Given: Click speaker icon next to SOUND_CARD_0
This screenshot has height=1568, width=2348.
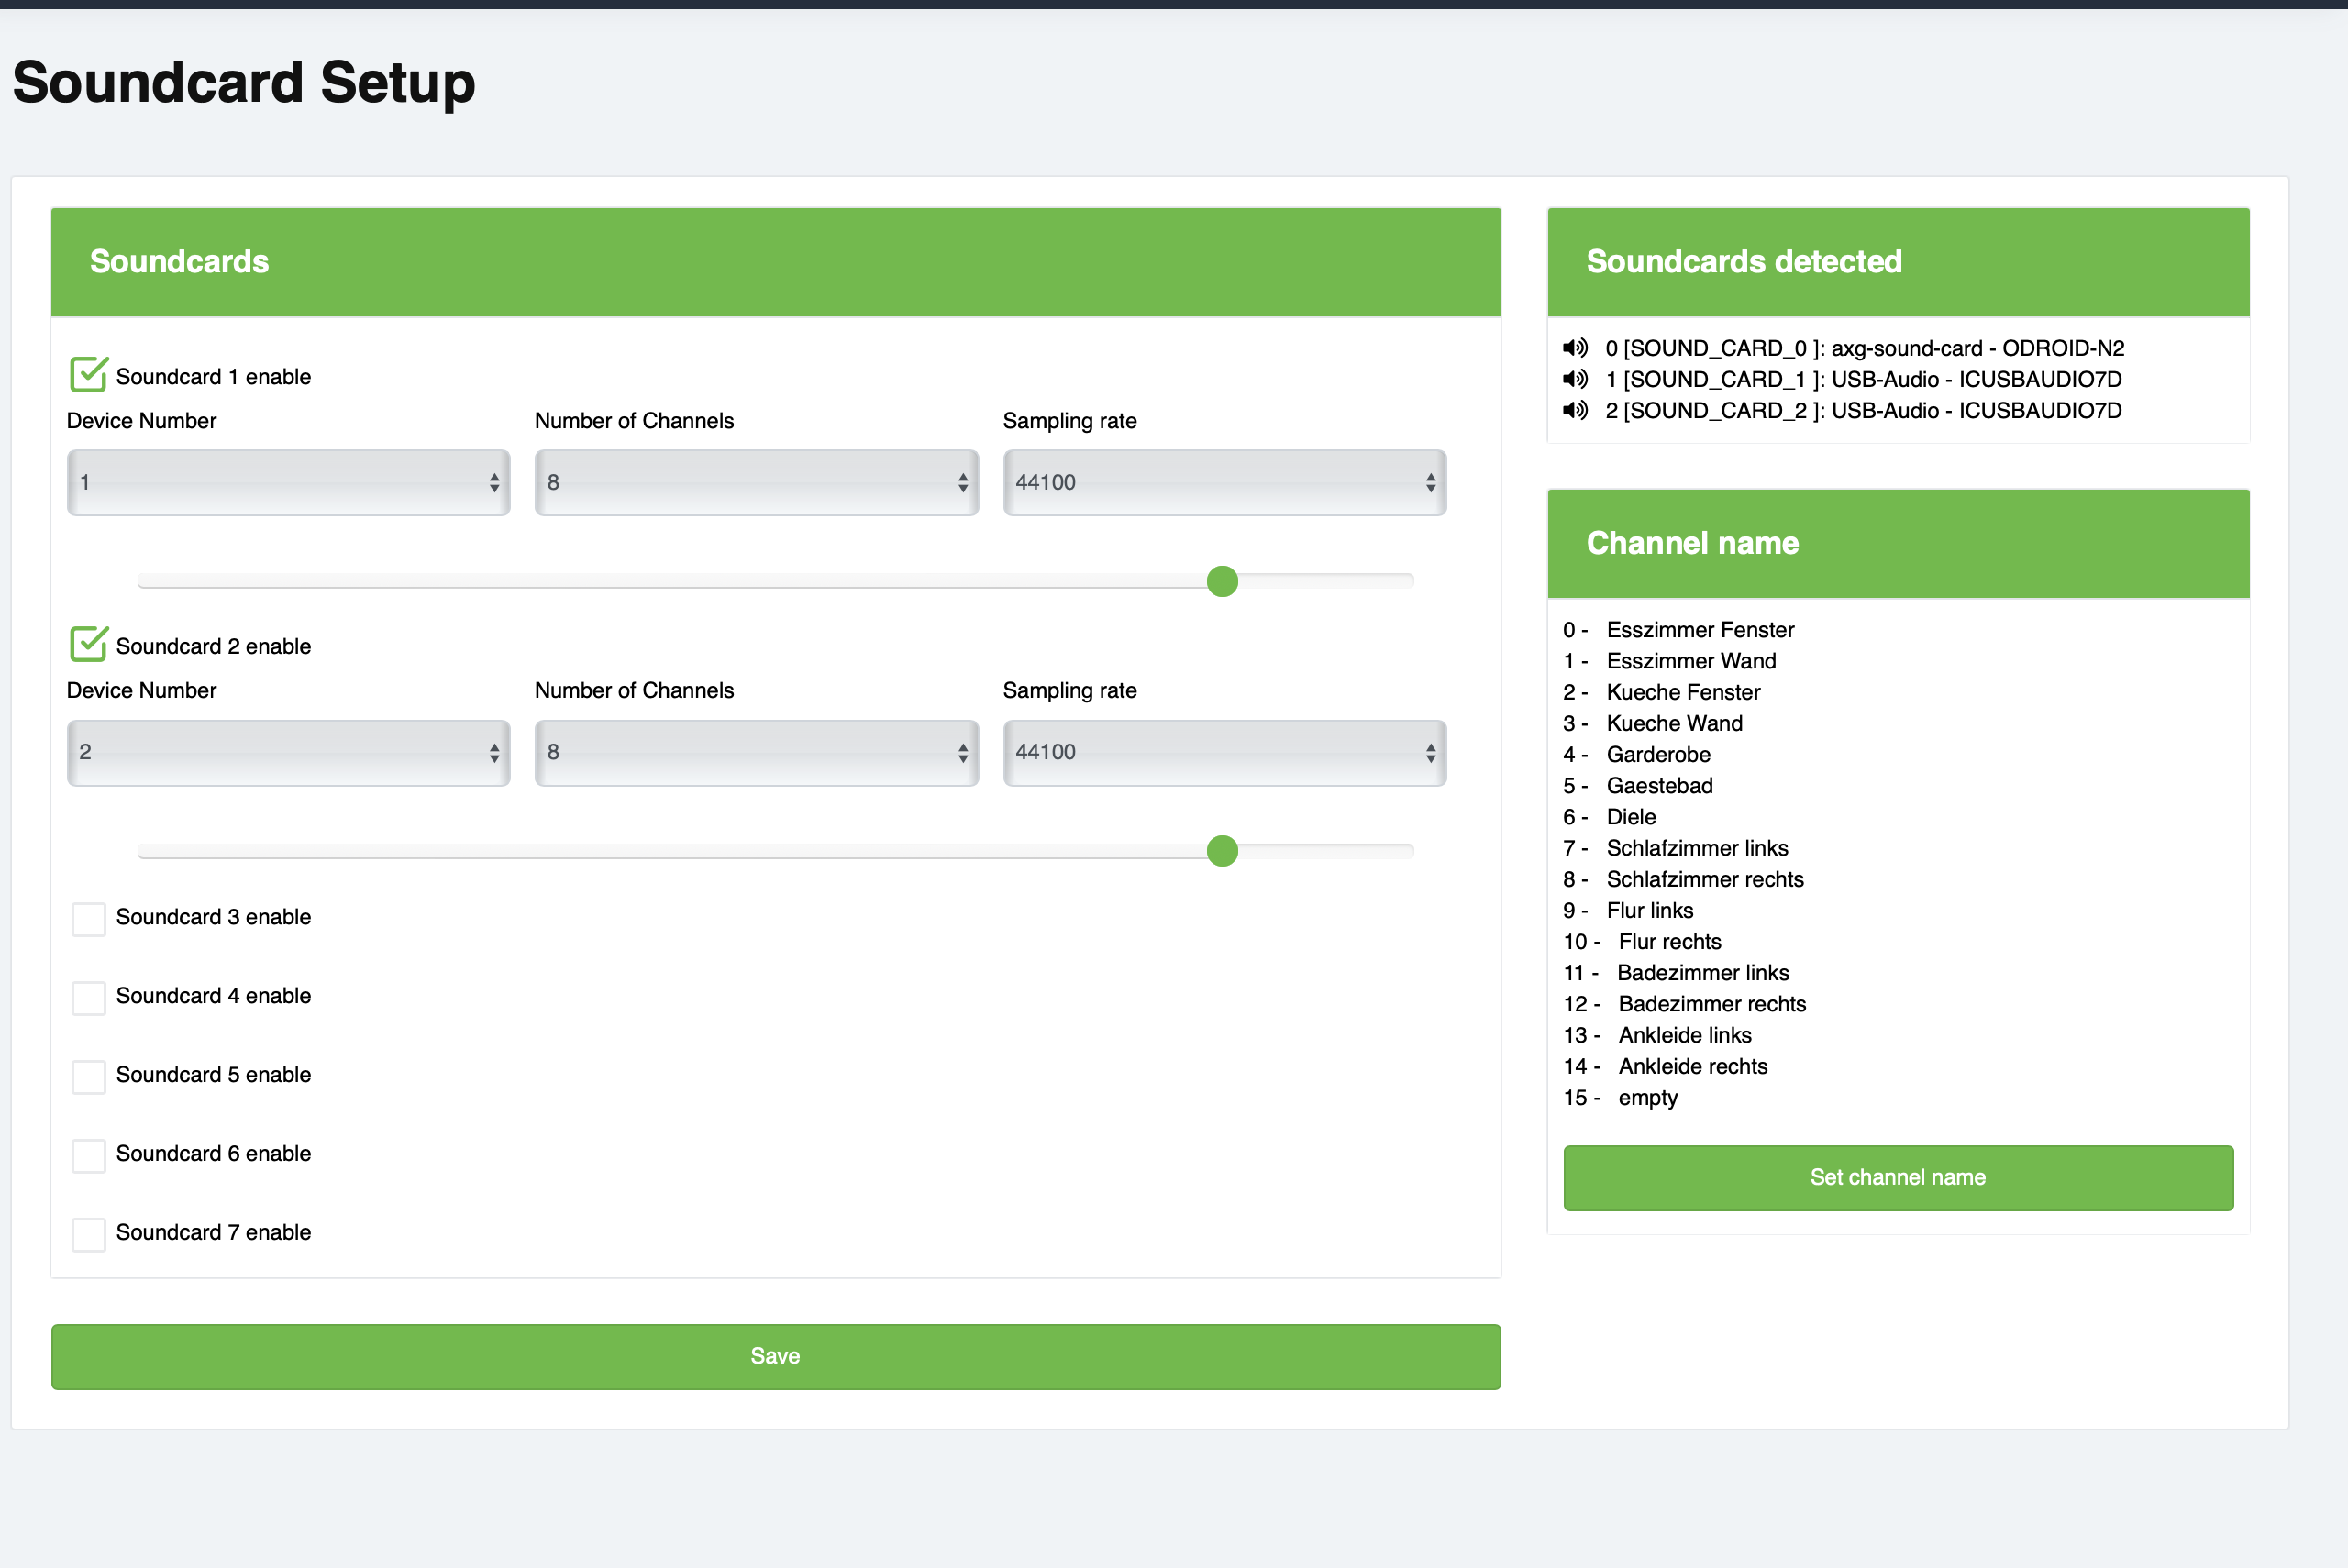Looking at the screenshot, I should click(x=1575, y=348).
